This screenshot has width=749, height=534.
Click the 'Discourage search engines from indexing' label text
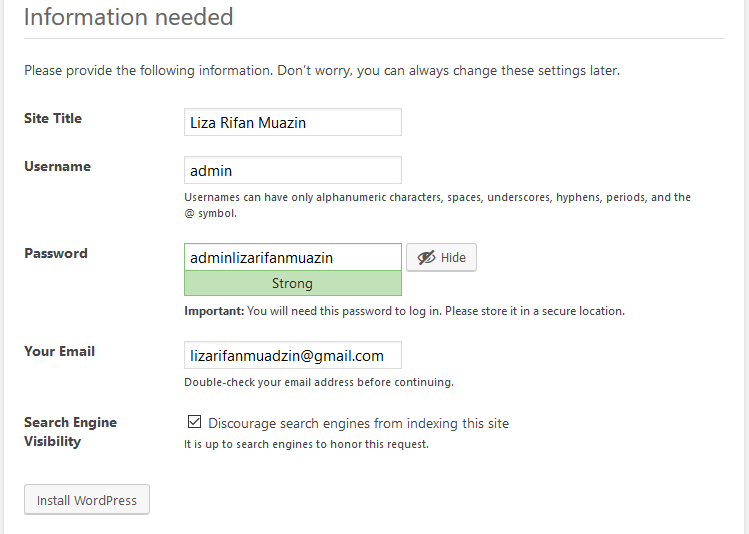point(358,423)
